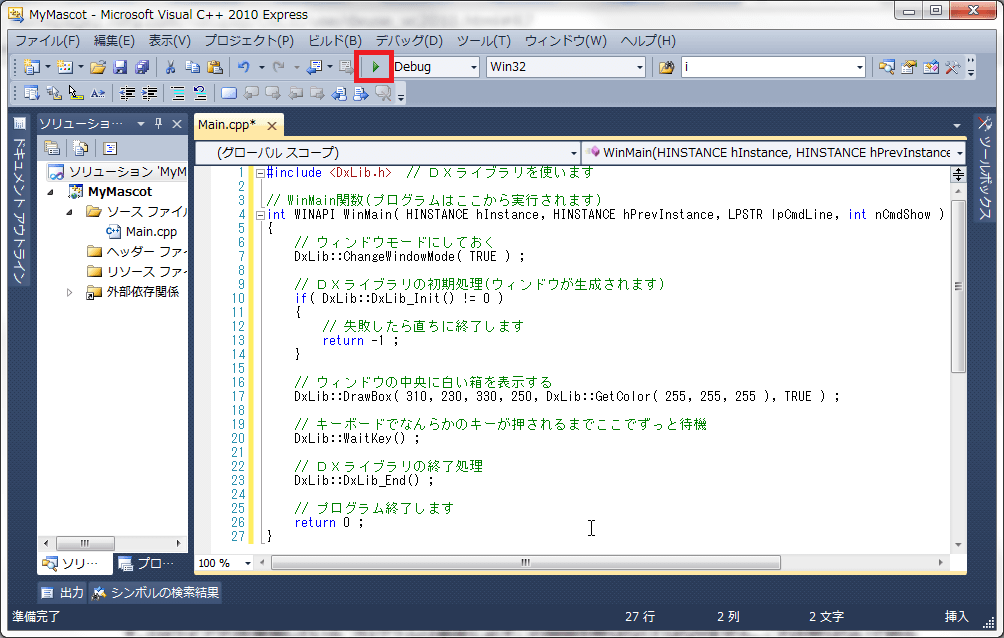
Task: Open the New Project button dropdown arrow
Action: 47,67
